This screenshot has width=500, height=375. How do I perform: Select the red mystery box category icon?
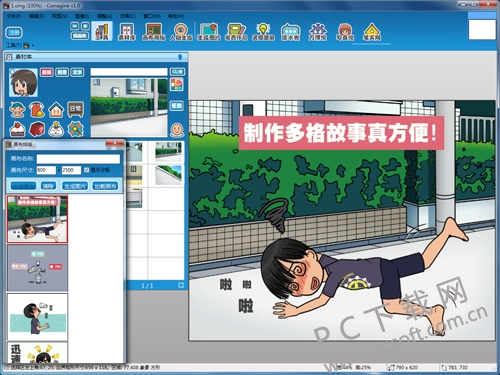[37, 129]
